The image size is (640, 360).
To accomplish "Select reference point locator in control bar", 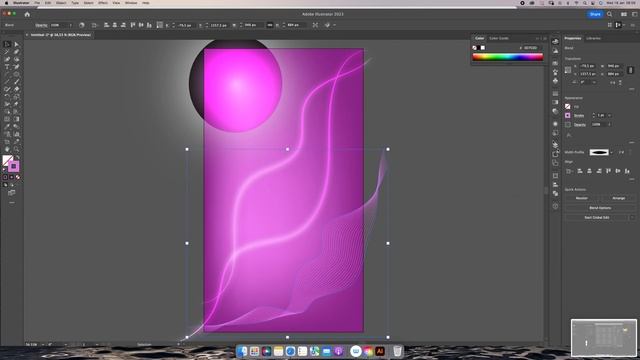I will tap(160, 25).
